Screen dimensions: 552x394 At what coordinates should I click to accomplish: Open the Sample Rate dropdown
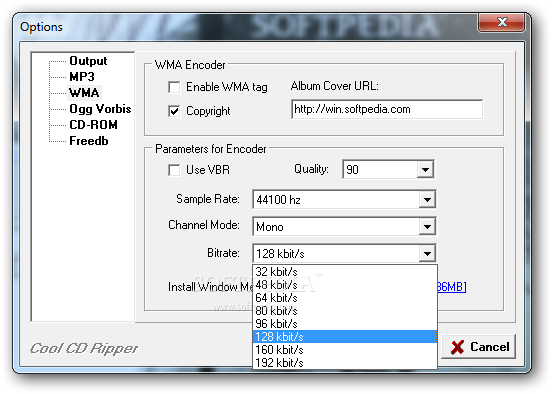click(427, 200)
